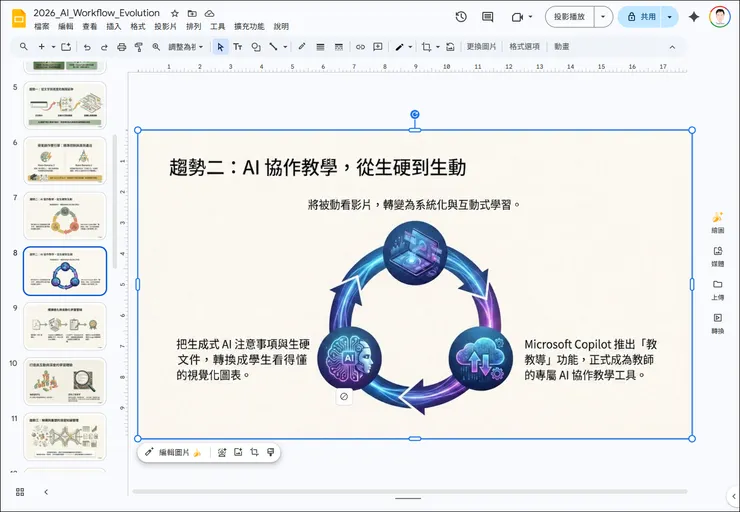
Task: Undo the last action
Action: point(87,47)
